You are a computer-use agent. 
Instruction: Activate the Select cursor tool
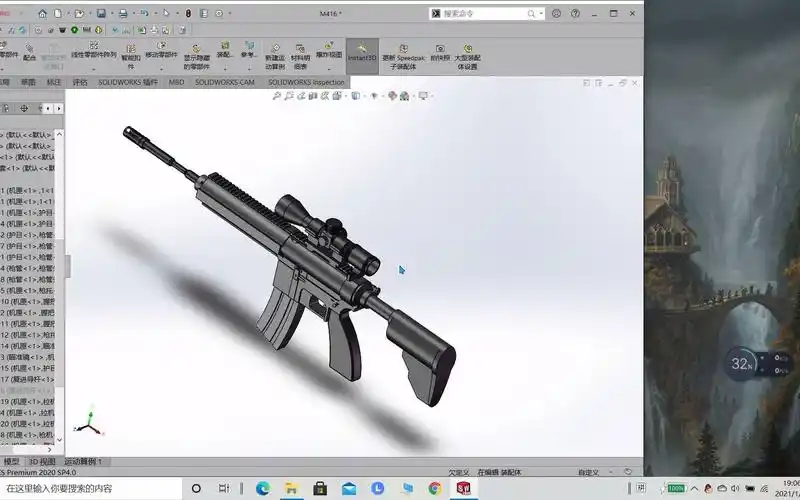pos(166,14)
